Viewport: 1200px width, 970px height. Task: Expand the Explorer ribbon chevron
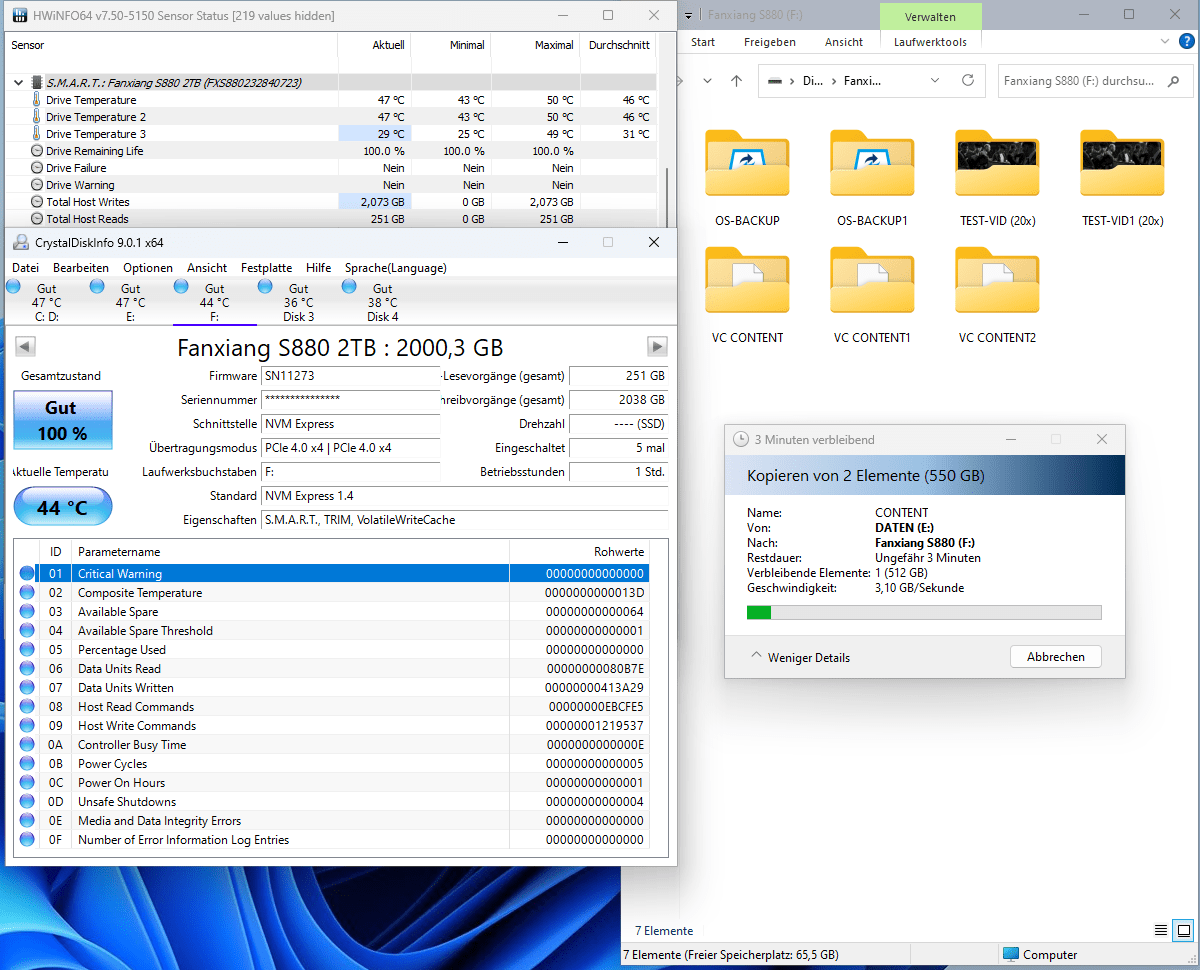[x=1164, y=42]
